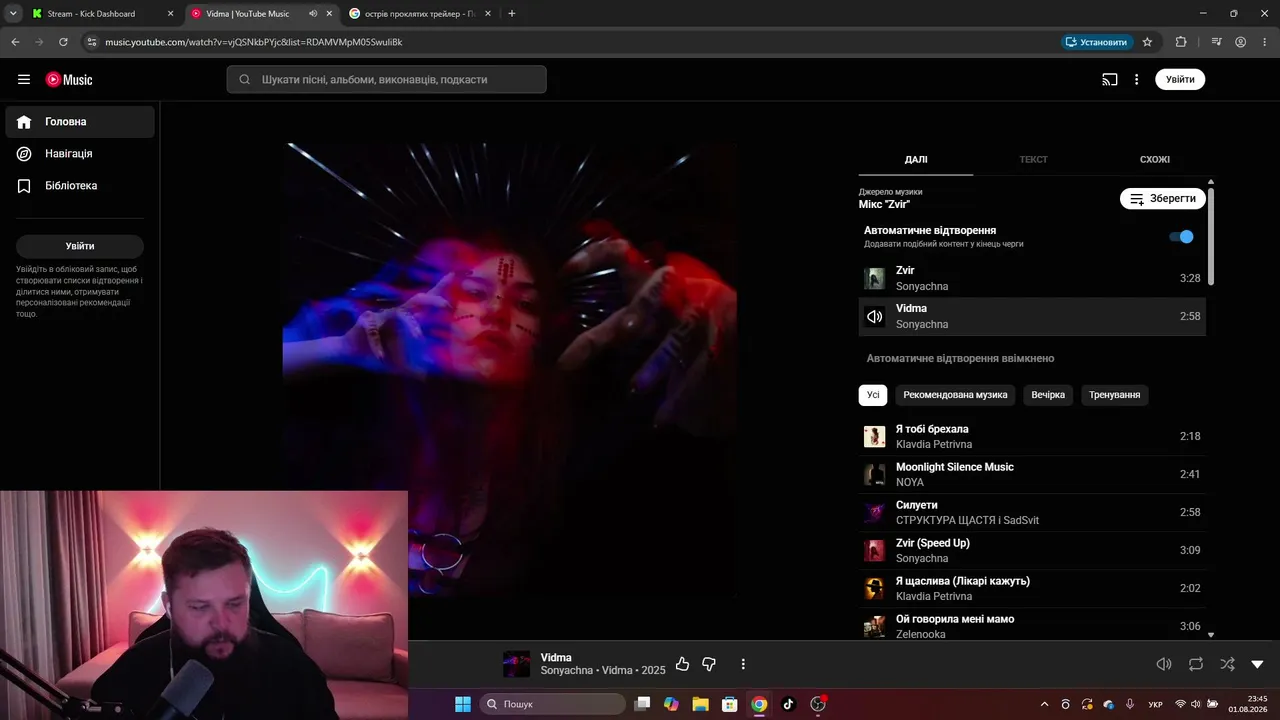
Task: Switch to the ДАЛІ queue tab
Action: pyautogui.click(x=916, y=160)
